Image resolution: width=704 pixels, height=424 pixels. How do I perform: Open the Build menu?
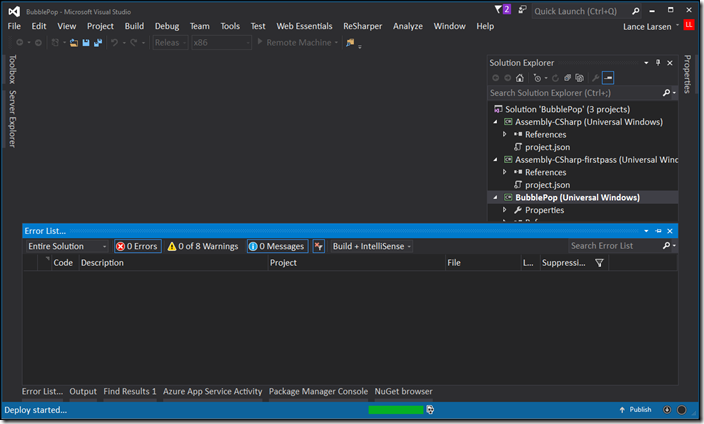(x=134, y=26)
